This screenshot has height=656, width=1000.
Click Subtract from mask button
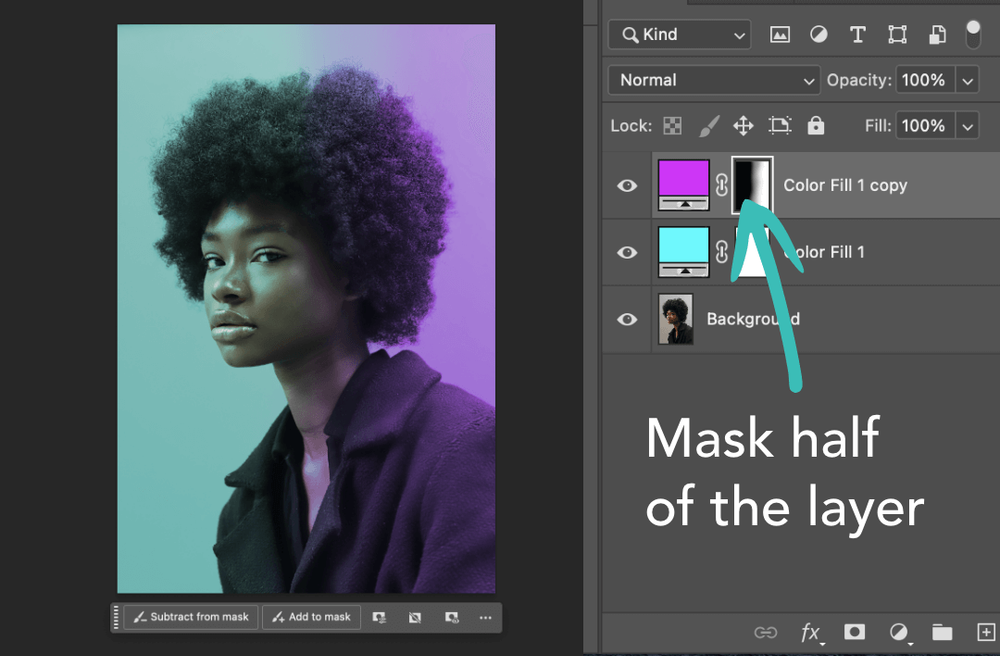[191, 617]
